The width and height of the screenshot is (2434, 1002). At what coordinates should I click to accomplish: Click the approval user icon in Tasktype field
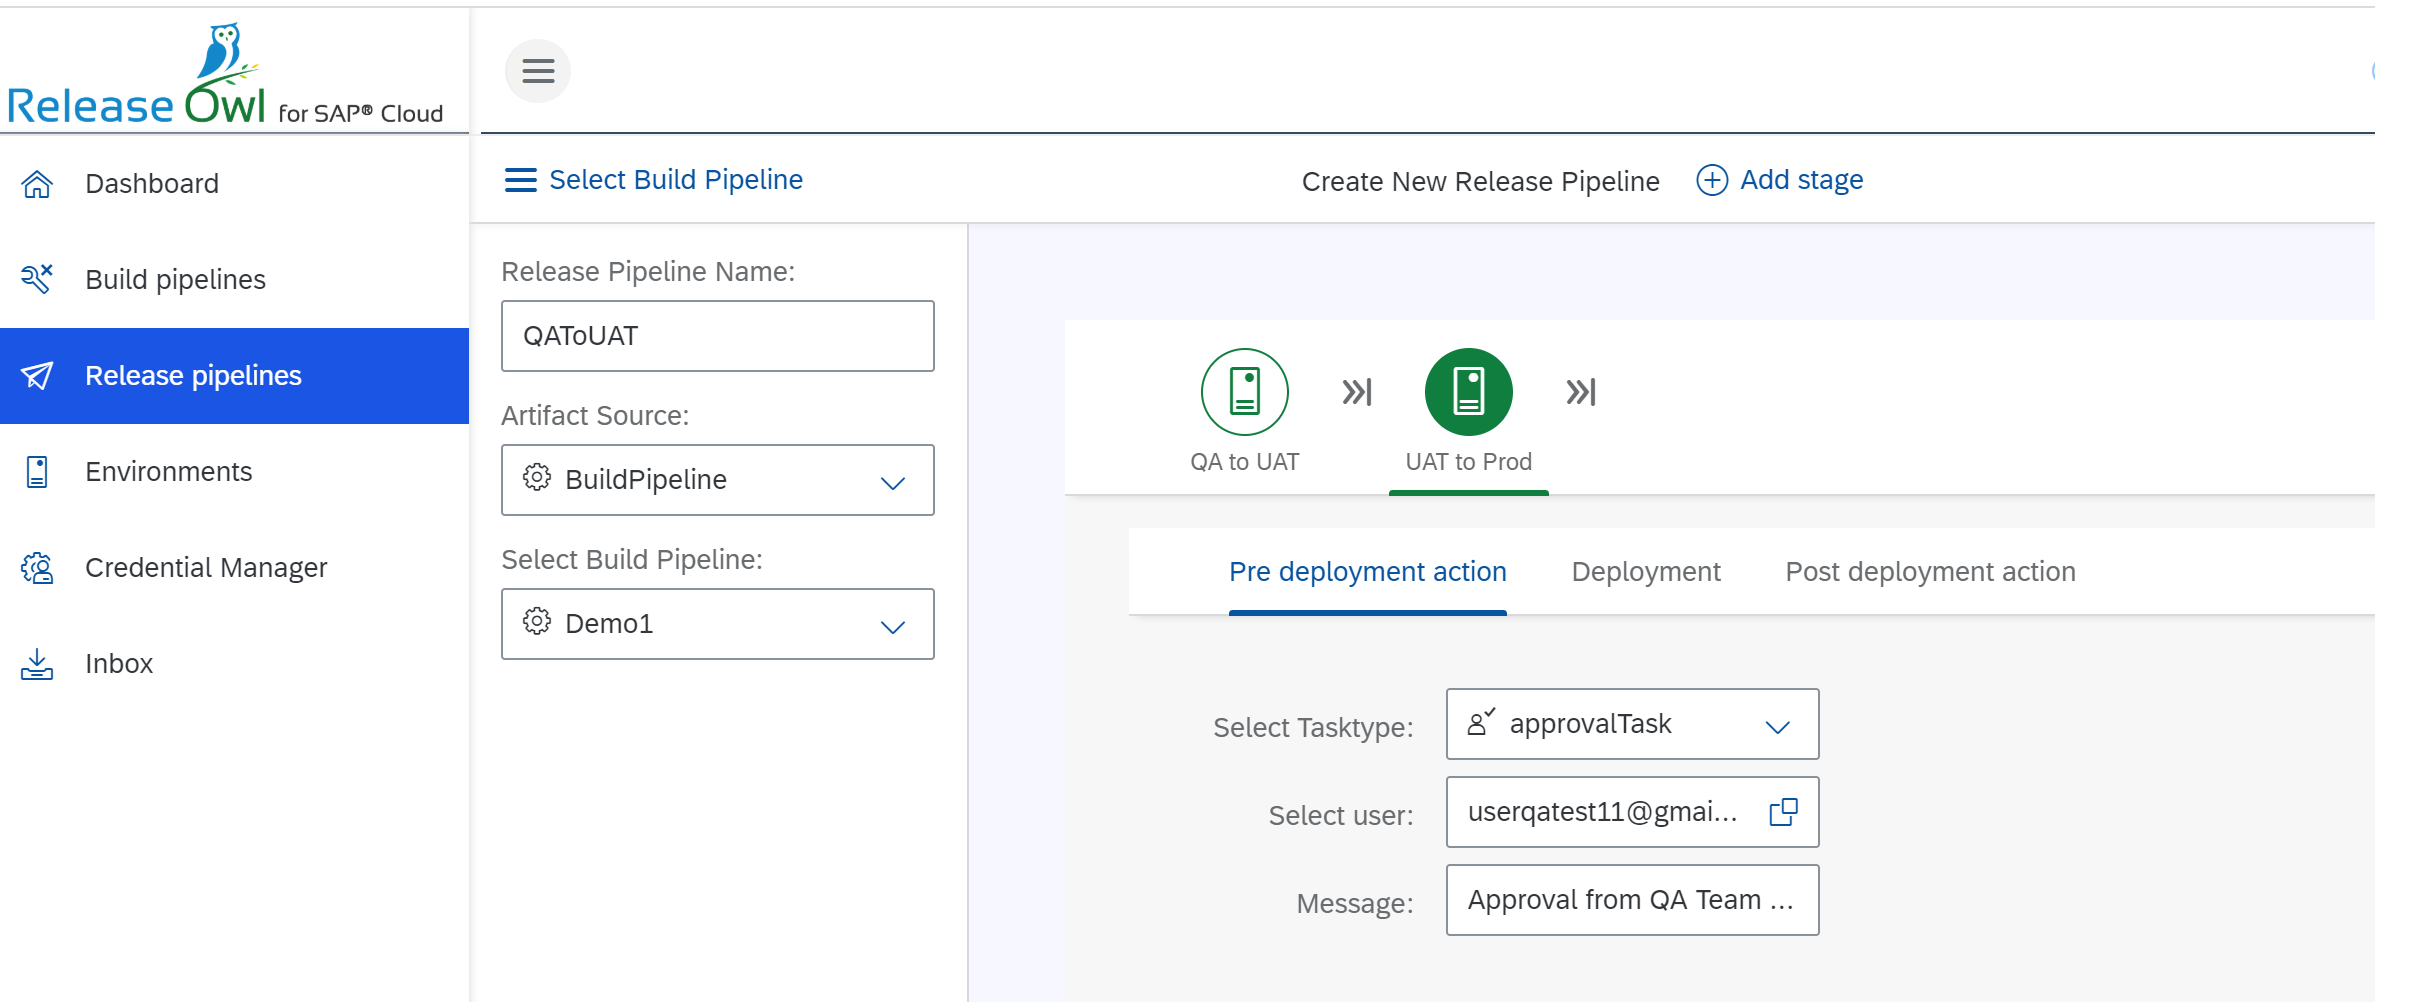pyautogui.click(x=1481, y=723)
